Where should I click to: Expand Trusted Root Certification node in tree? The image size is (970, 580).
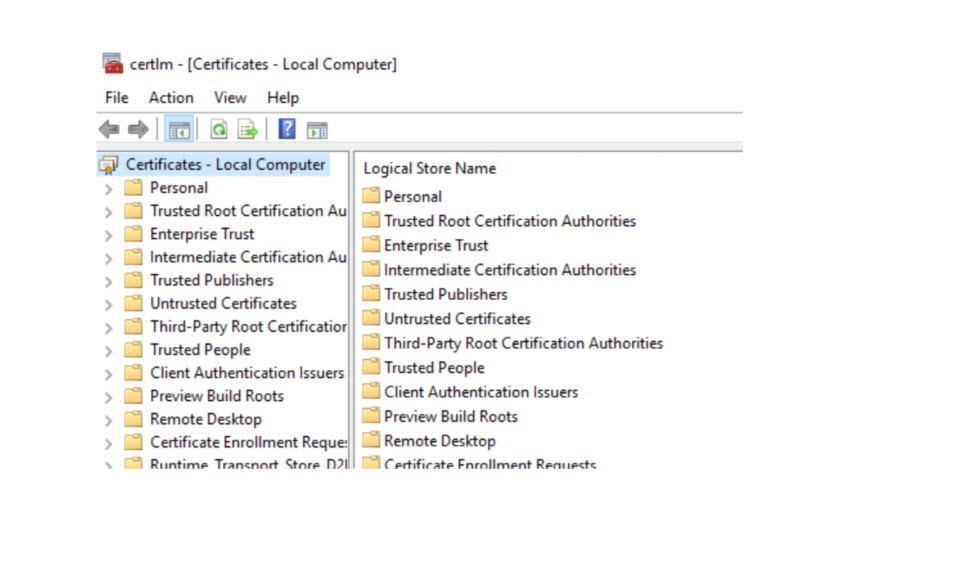tap(108, 211)
